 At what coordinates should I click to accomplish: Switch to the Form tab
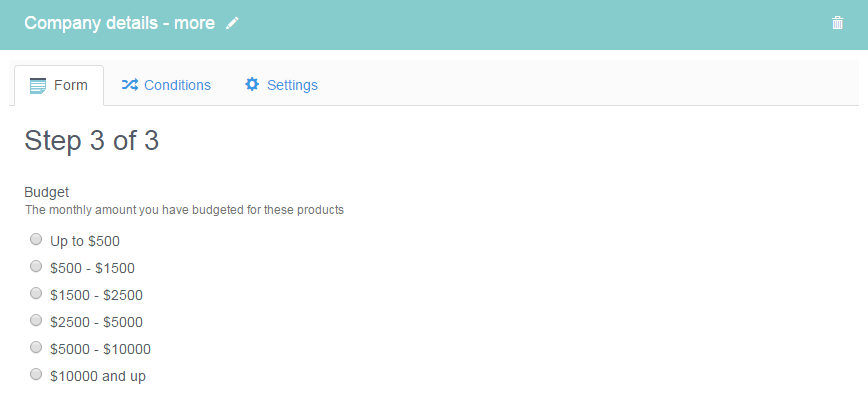click(x=59, y=85)
